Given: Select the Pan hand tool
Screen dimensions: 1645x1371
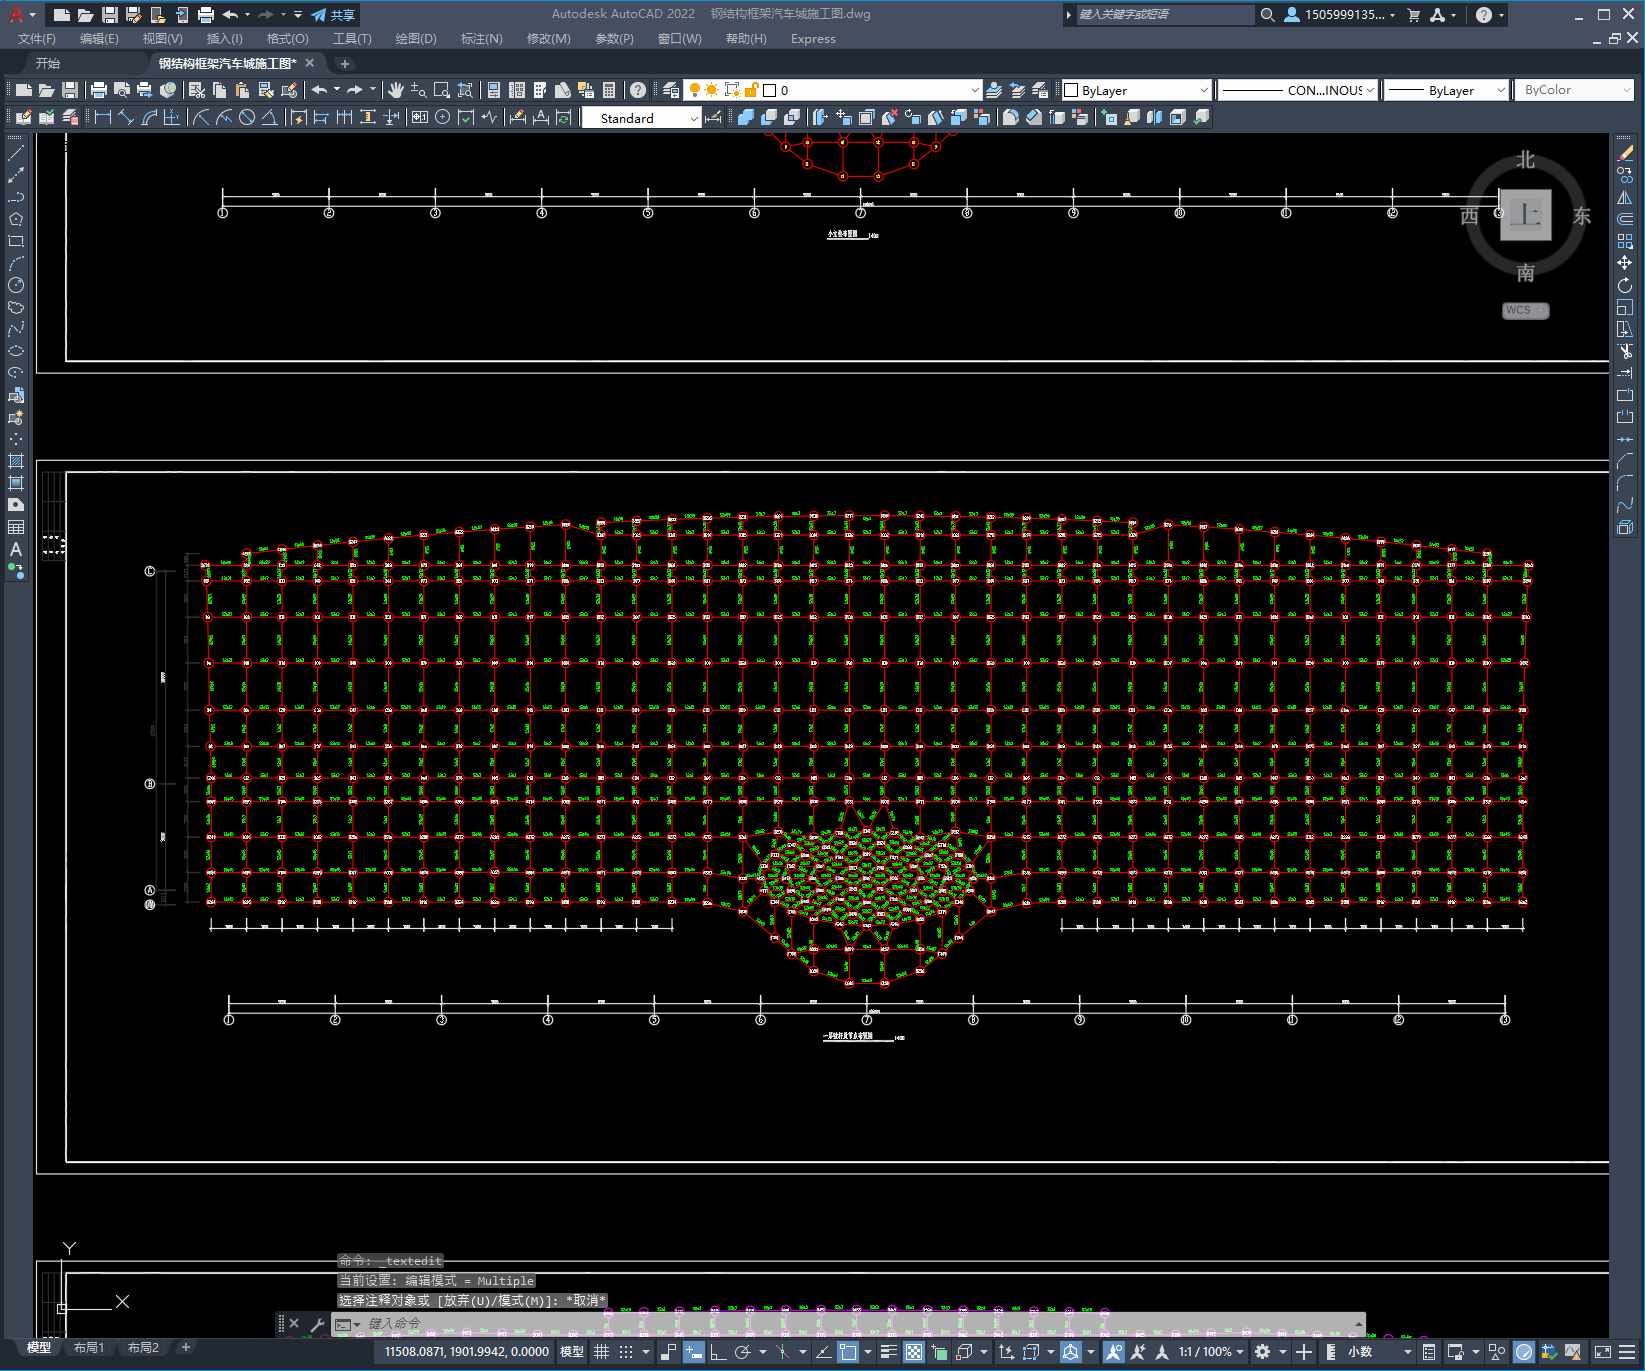Looking at the screenshot, I should pos(396,90).
